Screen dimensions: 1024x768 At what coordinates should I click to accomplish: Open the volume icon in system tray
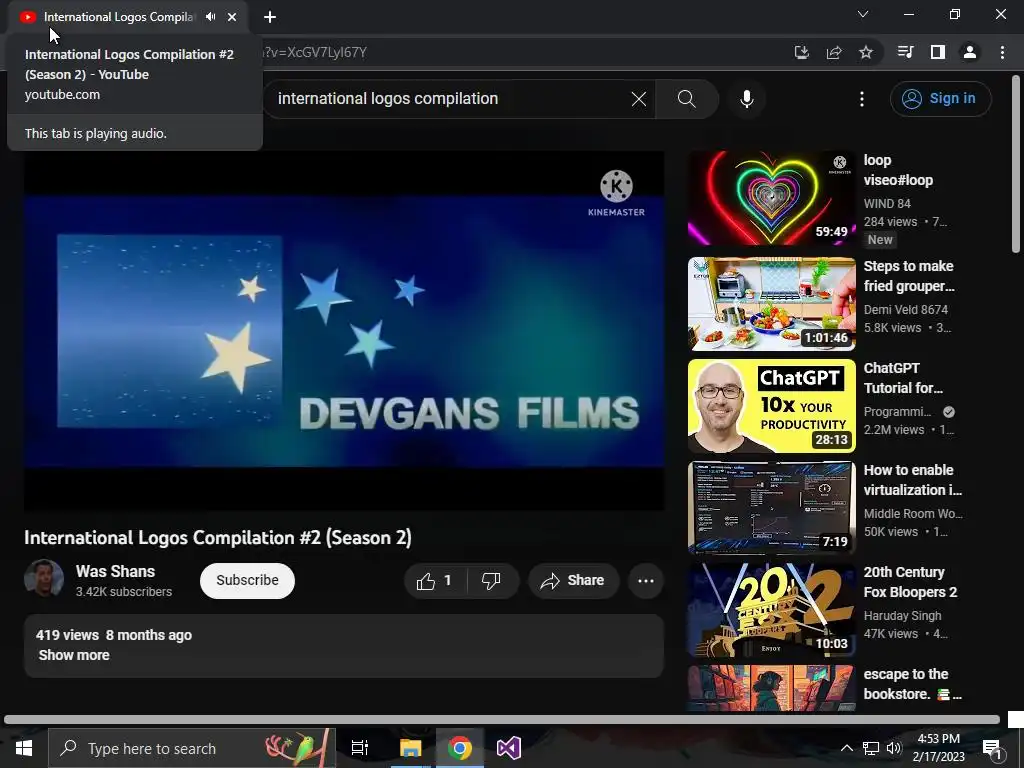[x=894, y=748]
